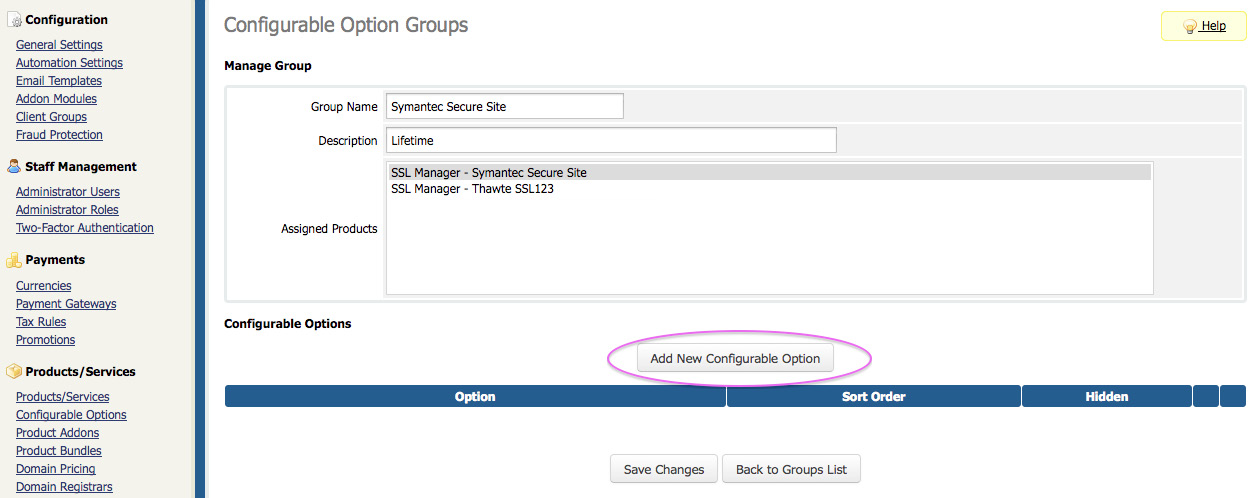Open Two-Factor Authentication settings
Image resolution: width=1258 pixels, height=498 pixels.
pyautogui.click(x=85, y=228)
